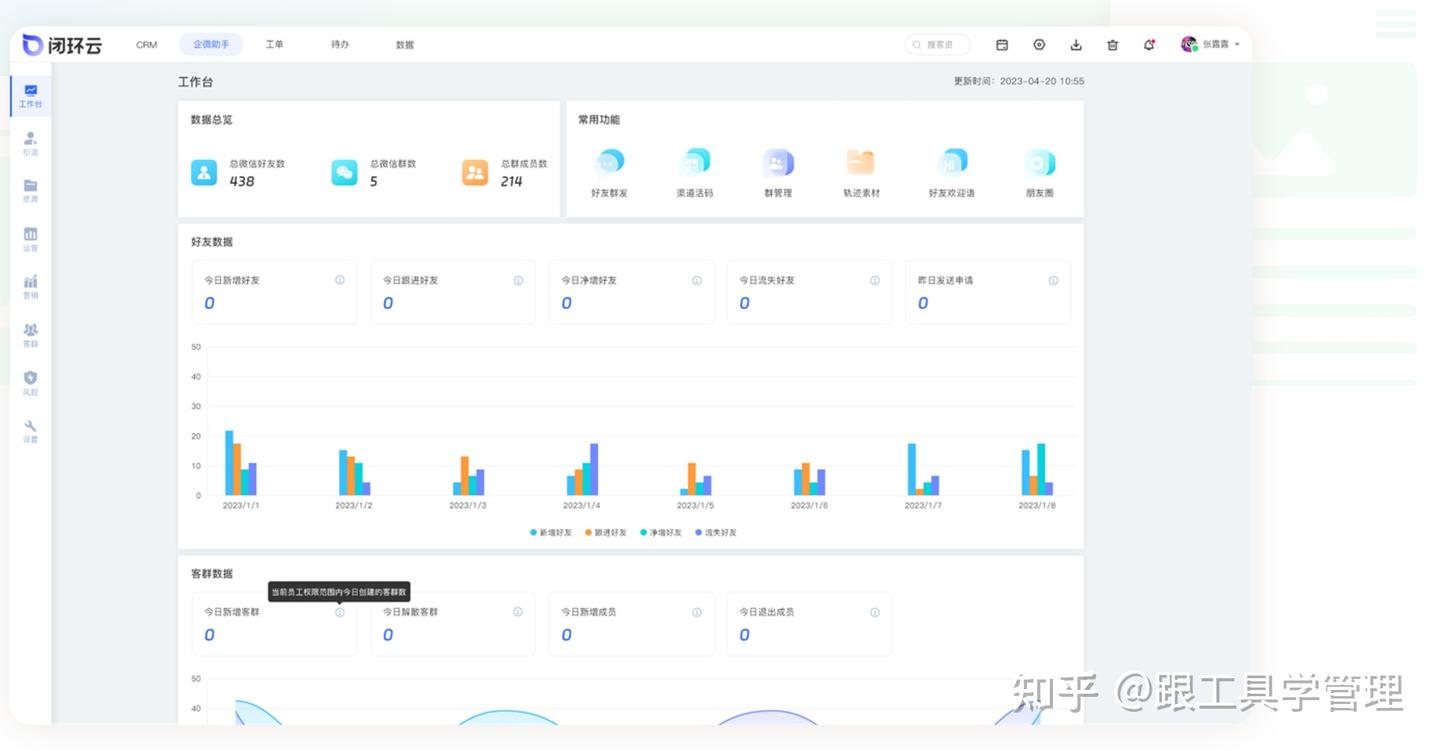Open the 风控 risk control sidebar section
Viewport: 1440px width, 751px height.
30,381
